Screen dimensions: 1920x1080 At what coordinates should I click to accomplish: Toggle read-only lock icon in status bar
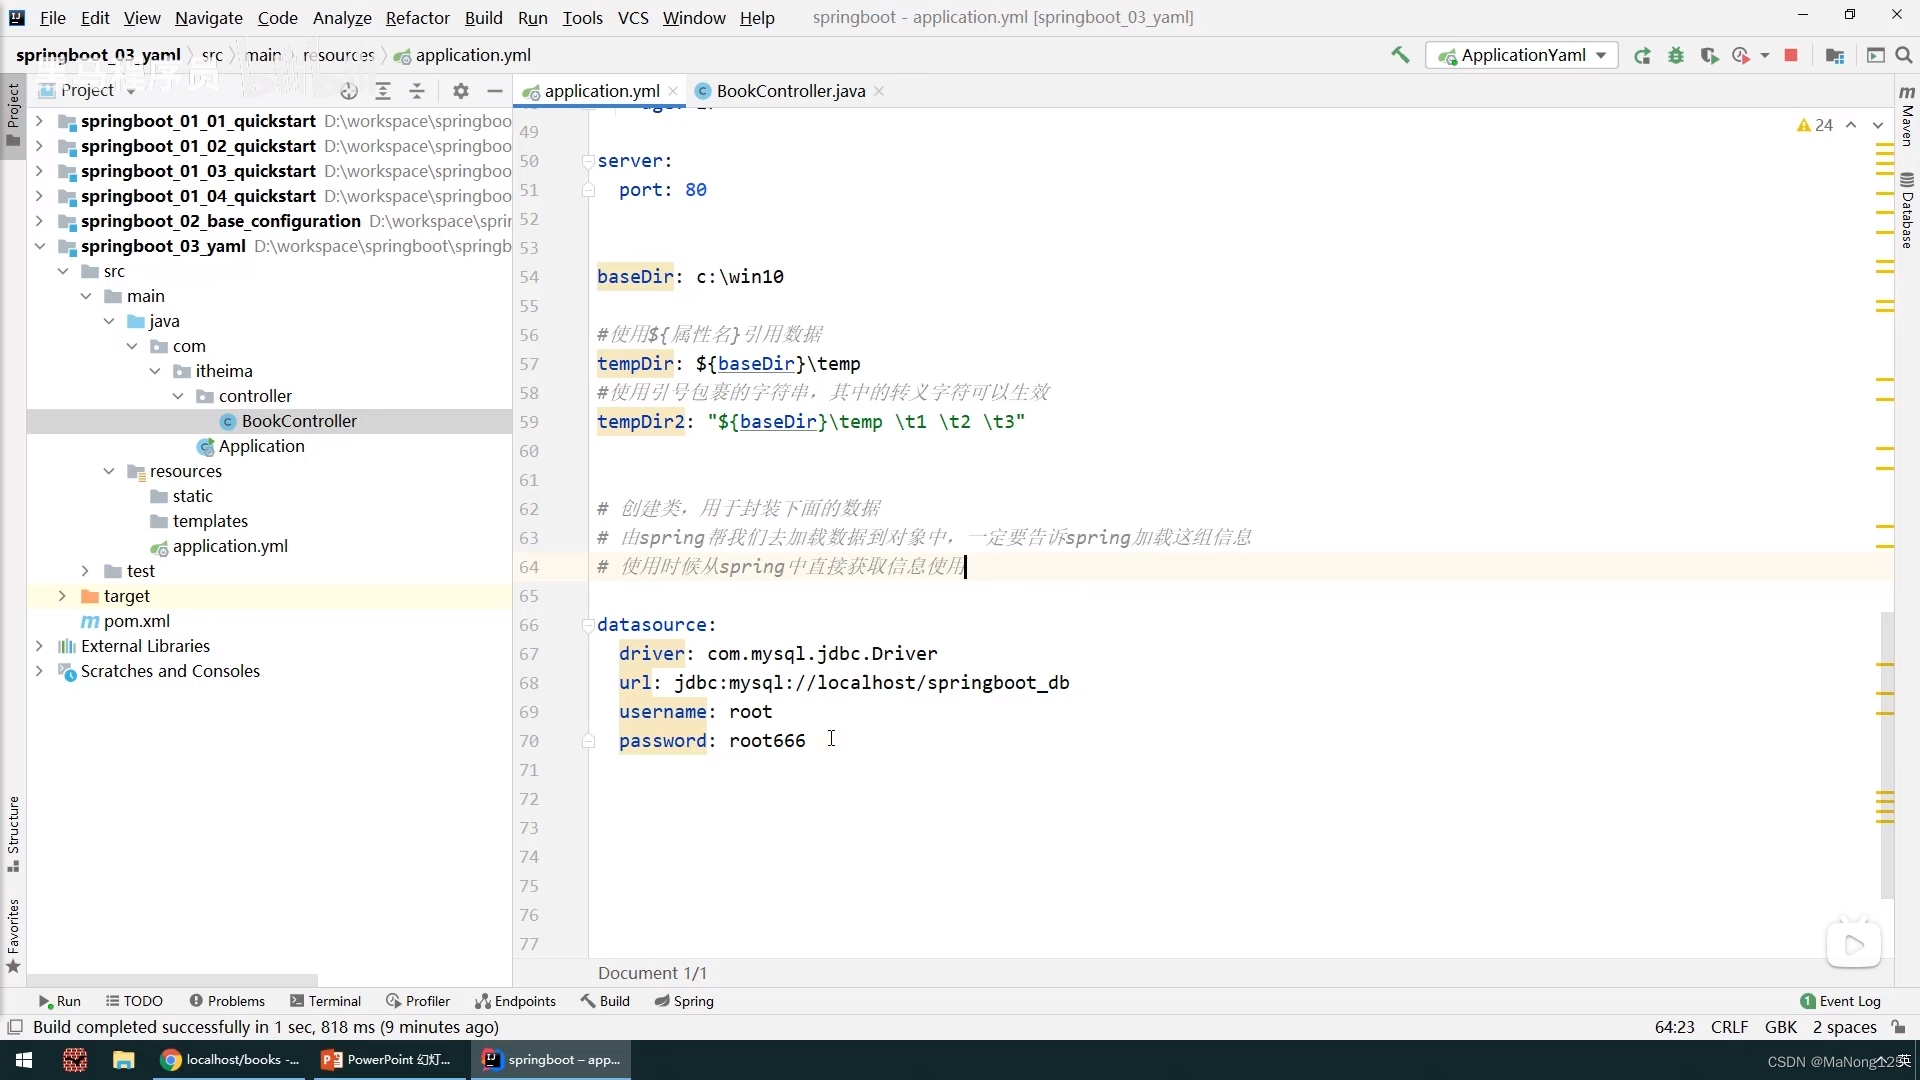pyautogui.click(x=1898, y=1027)
